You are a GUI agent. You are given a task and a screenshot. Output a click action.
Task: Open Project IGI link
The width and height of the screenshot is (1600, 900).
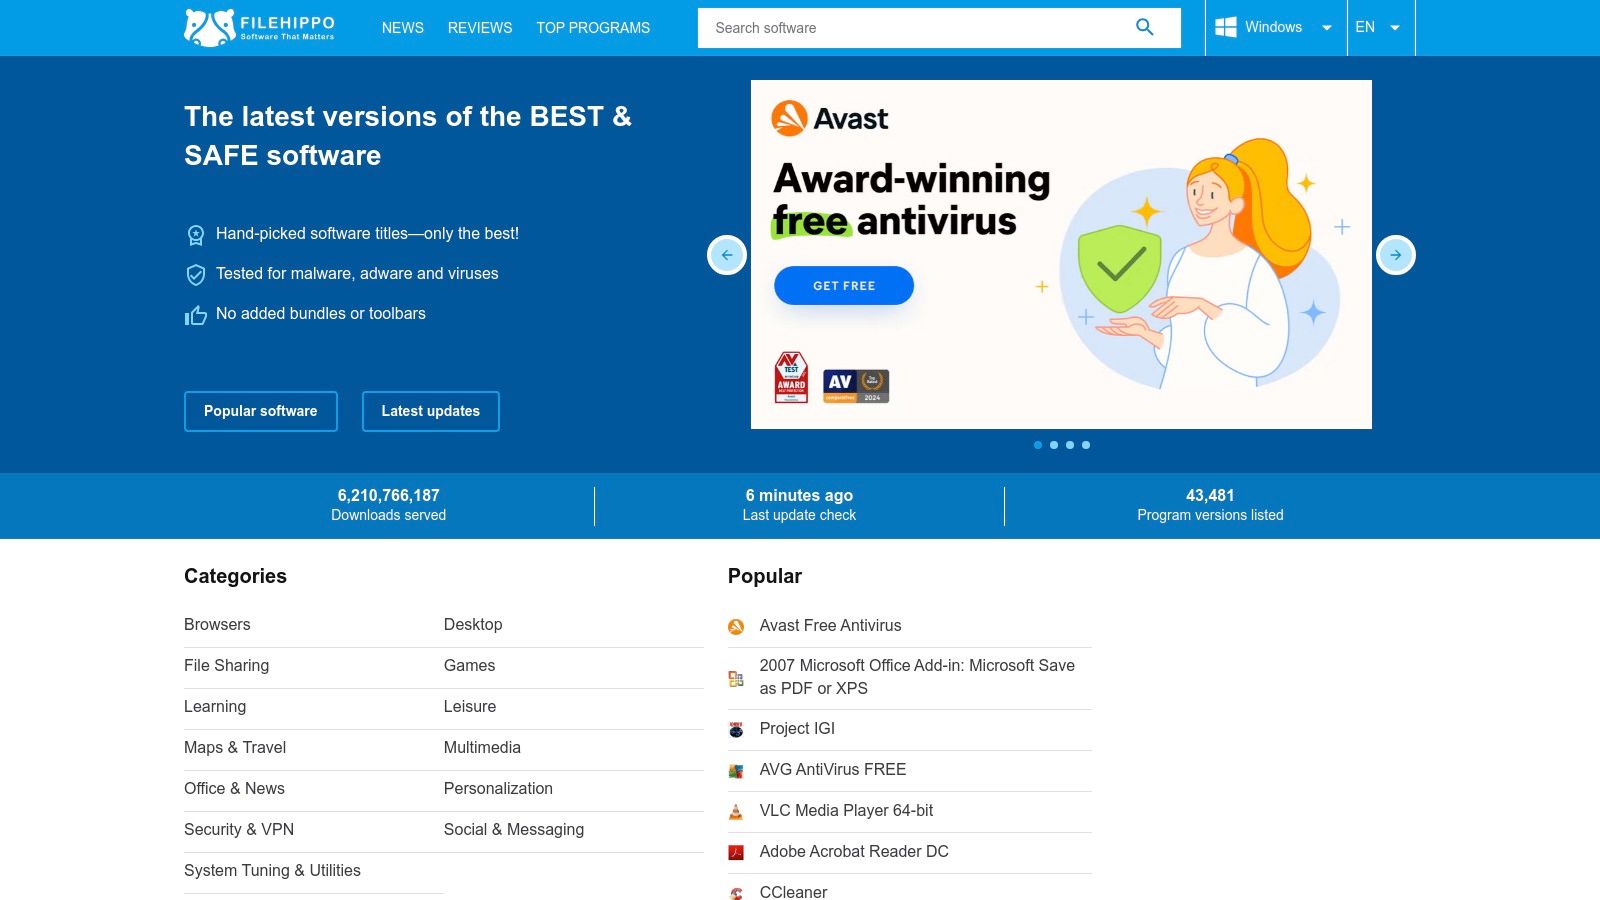[797, 728]
